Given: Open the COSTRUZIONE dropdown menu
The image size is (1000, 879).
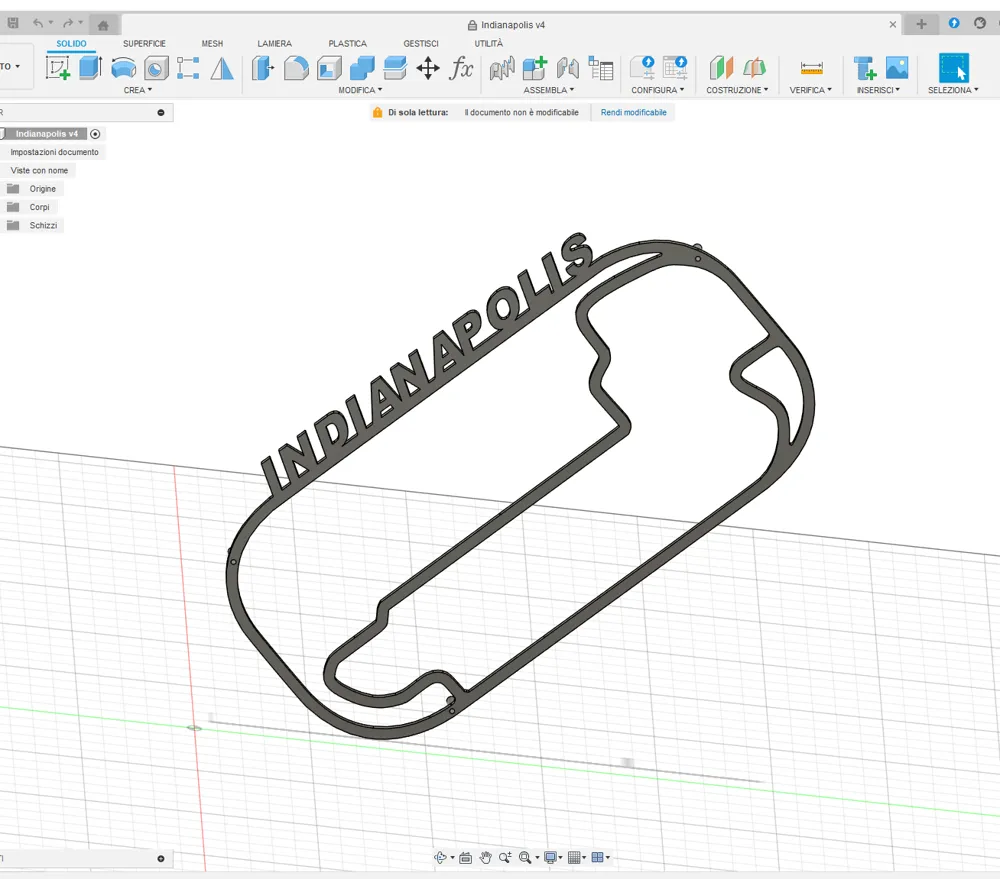Looking at the screenshot, I should (737, 90).
